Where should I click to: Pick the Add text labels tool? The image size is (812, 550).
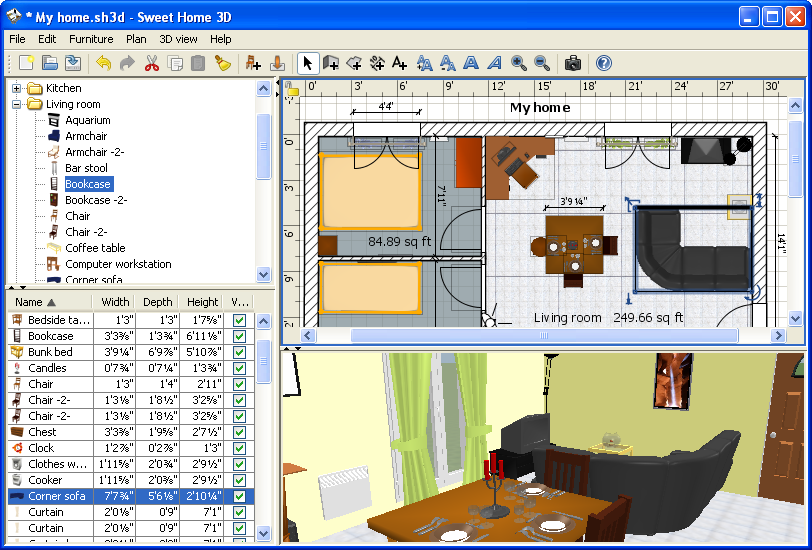click(400, 63)
